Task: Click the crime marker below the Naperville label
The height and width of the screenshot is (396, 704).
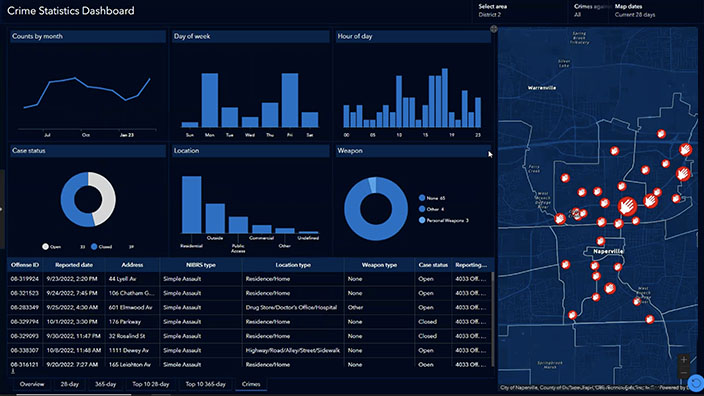Action: pos(594,266)
